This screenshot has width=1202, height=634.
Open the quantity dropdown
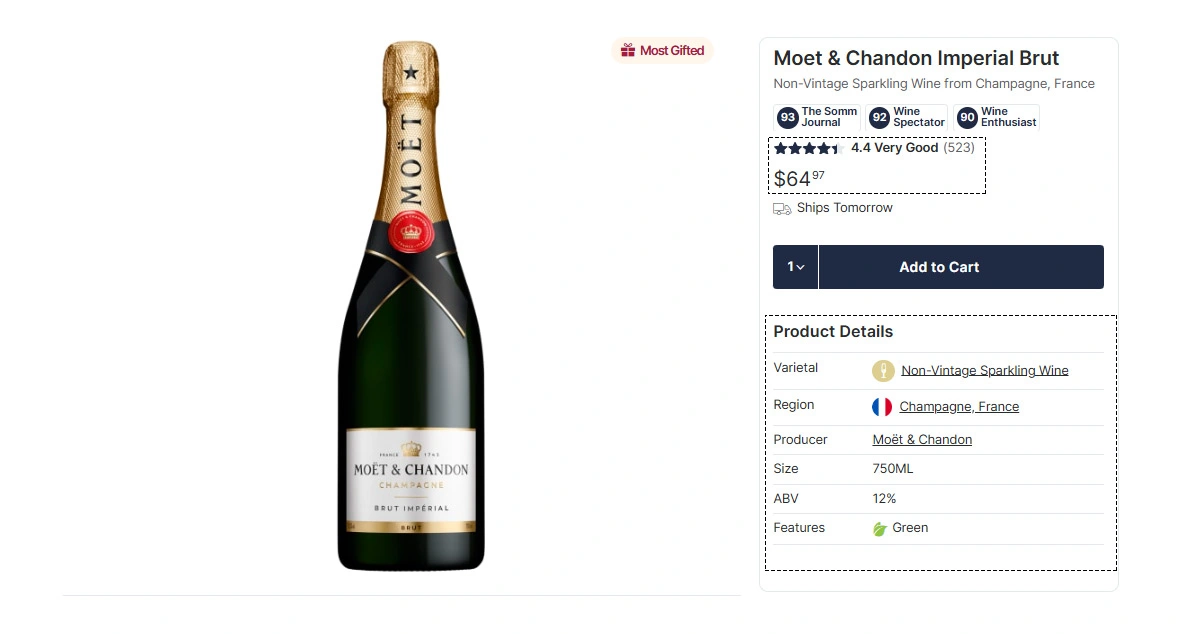(x=796, y=267)
